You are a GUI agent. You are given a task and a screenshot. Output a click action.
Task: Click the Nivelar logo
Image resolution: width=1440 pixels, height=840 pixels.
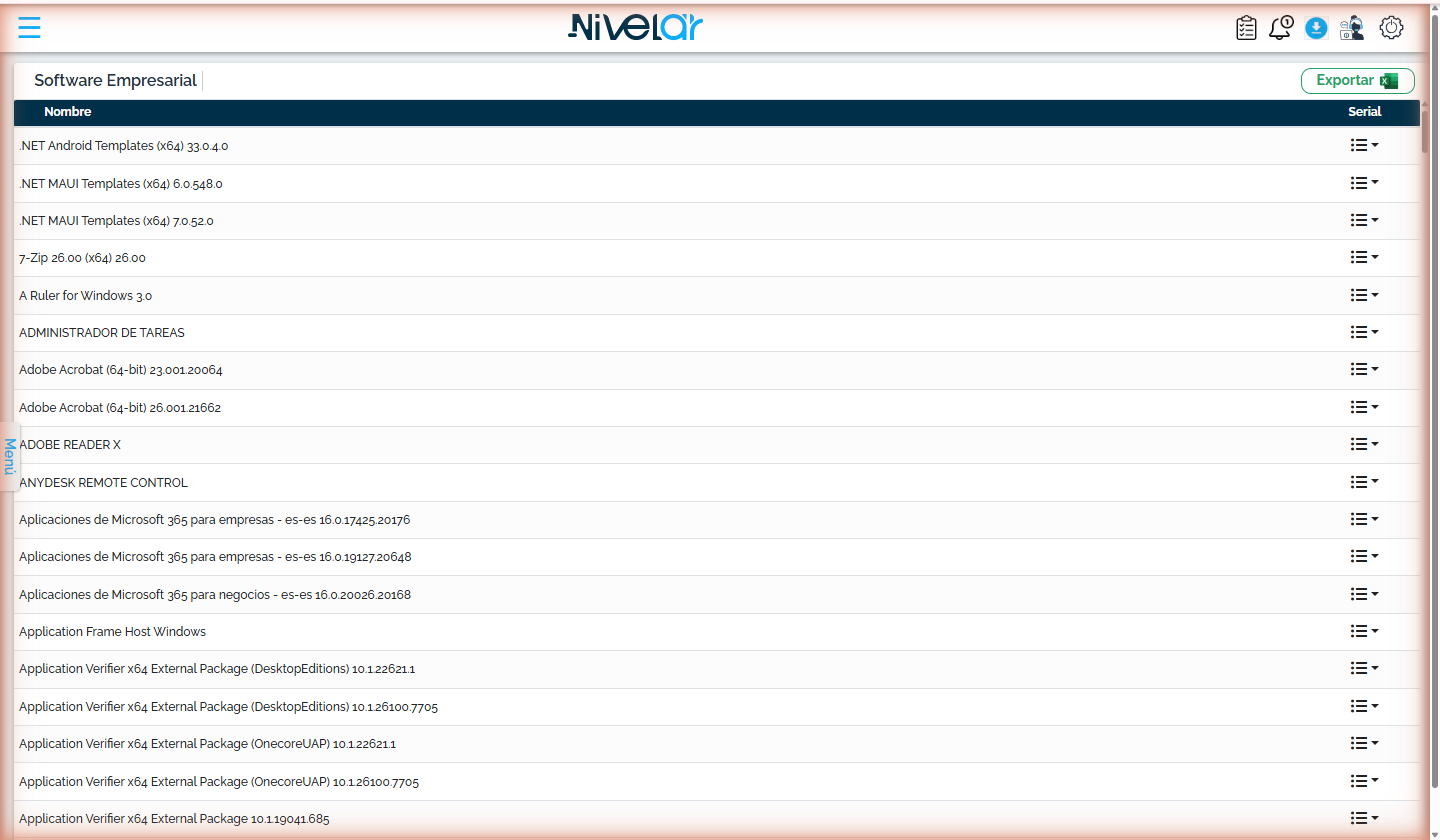tap(636, 27)
